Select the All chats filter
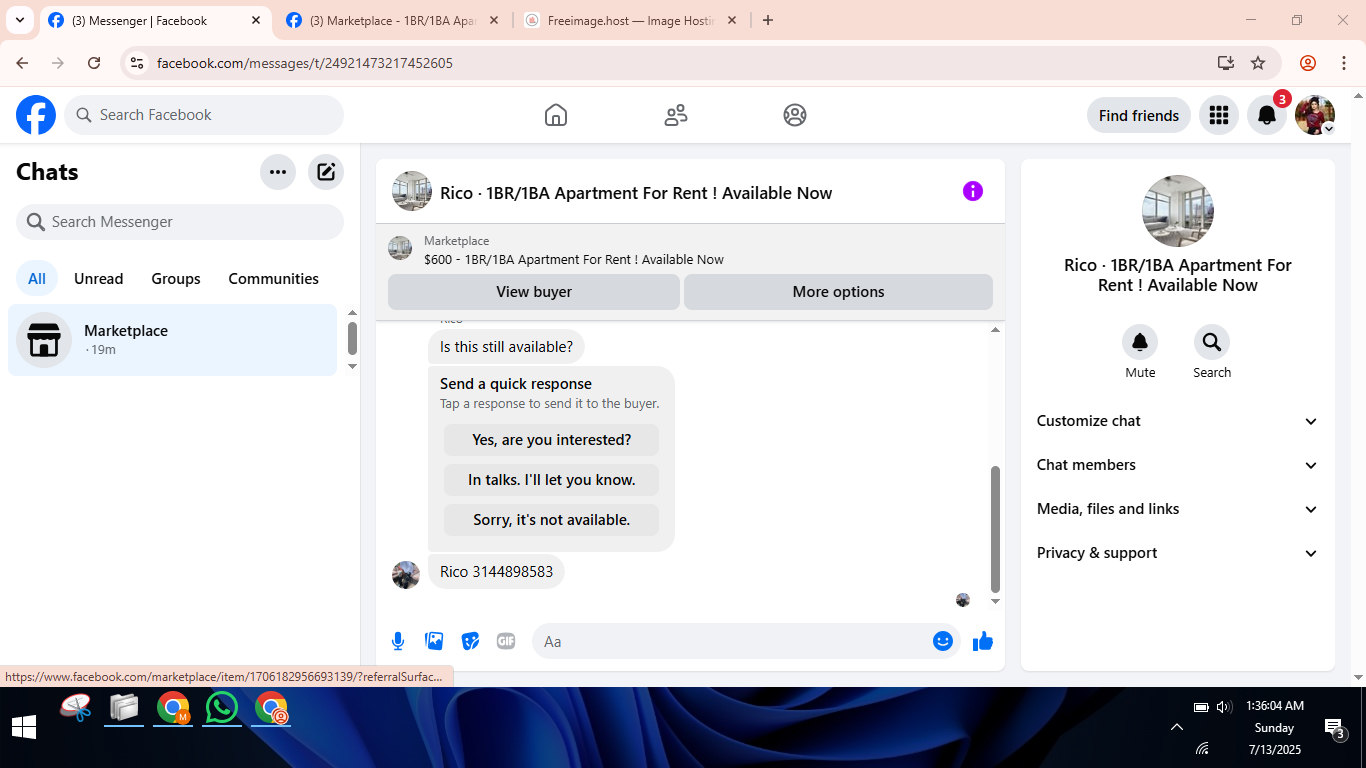This screenshot has height=768, width=1366. click(37, 279)
